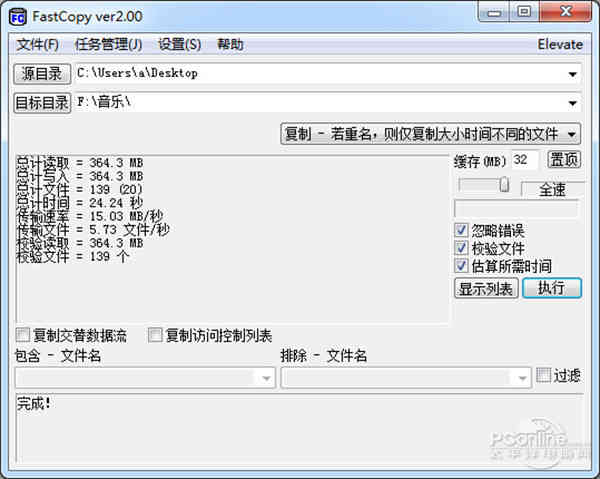Open the 排除 - 文件名 dropdown
Viewport: 600px width, 479px height.
click(x=406, y=378)
